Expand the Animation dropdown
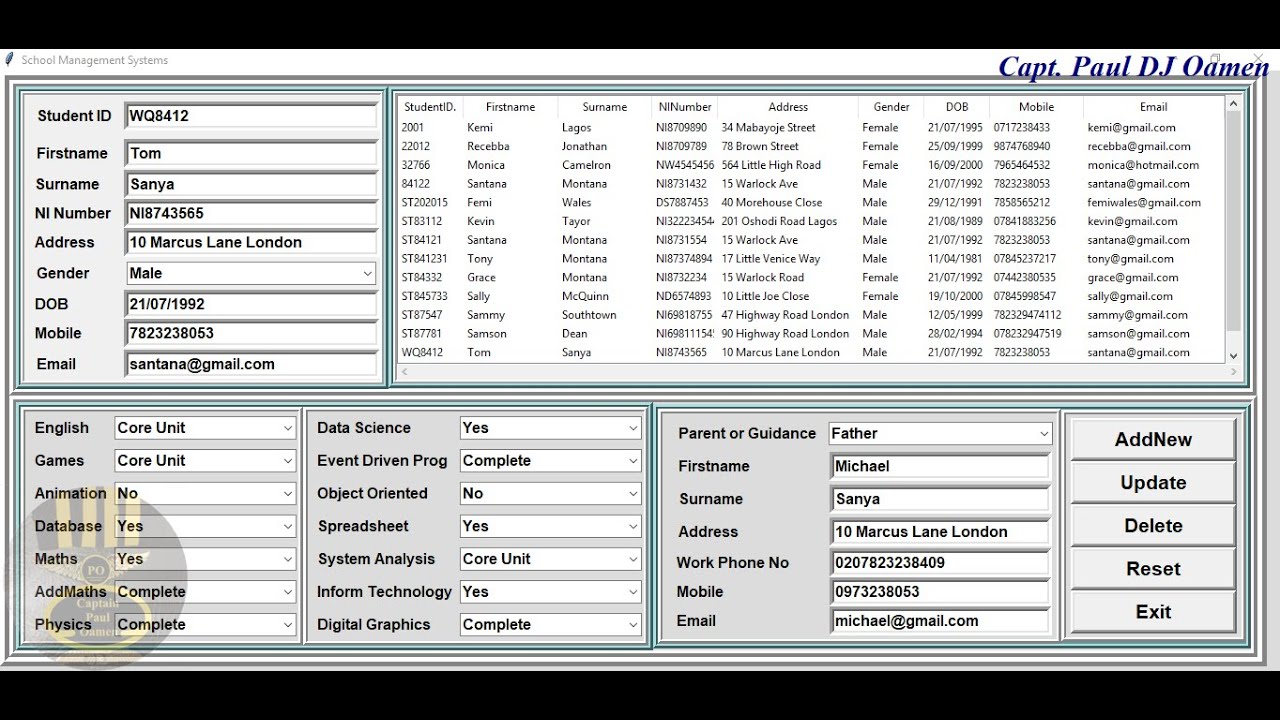 (x=205, y=494)
